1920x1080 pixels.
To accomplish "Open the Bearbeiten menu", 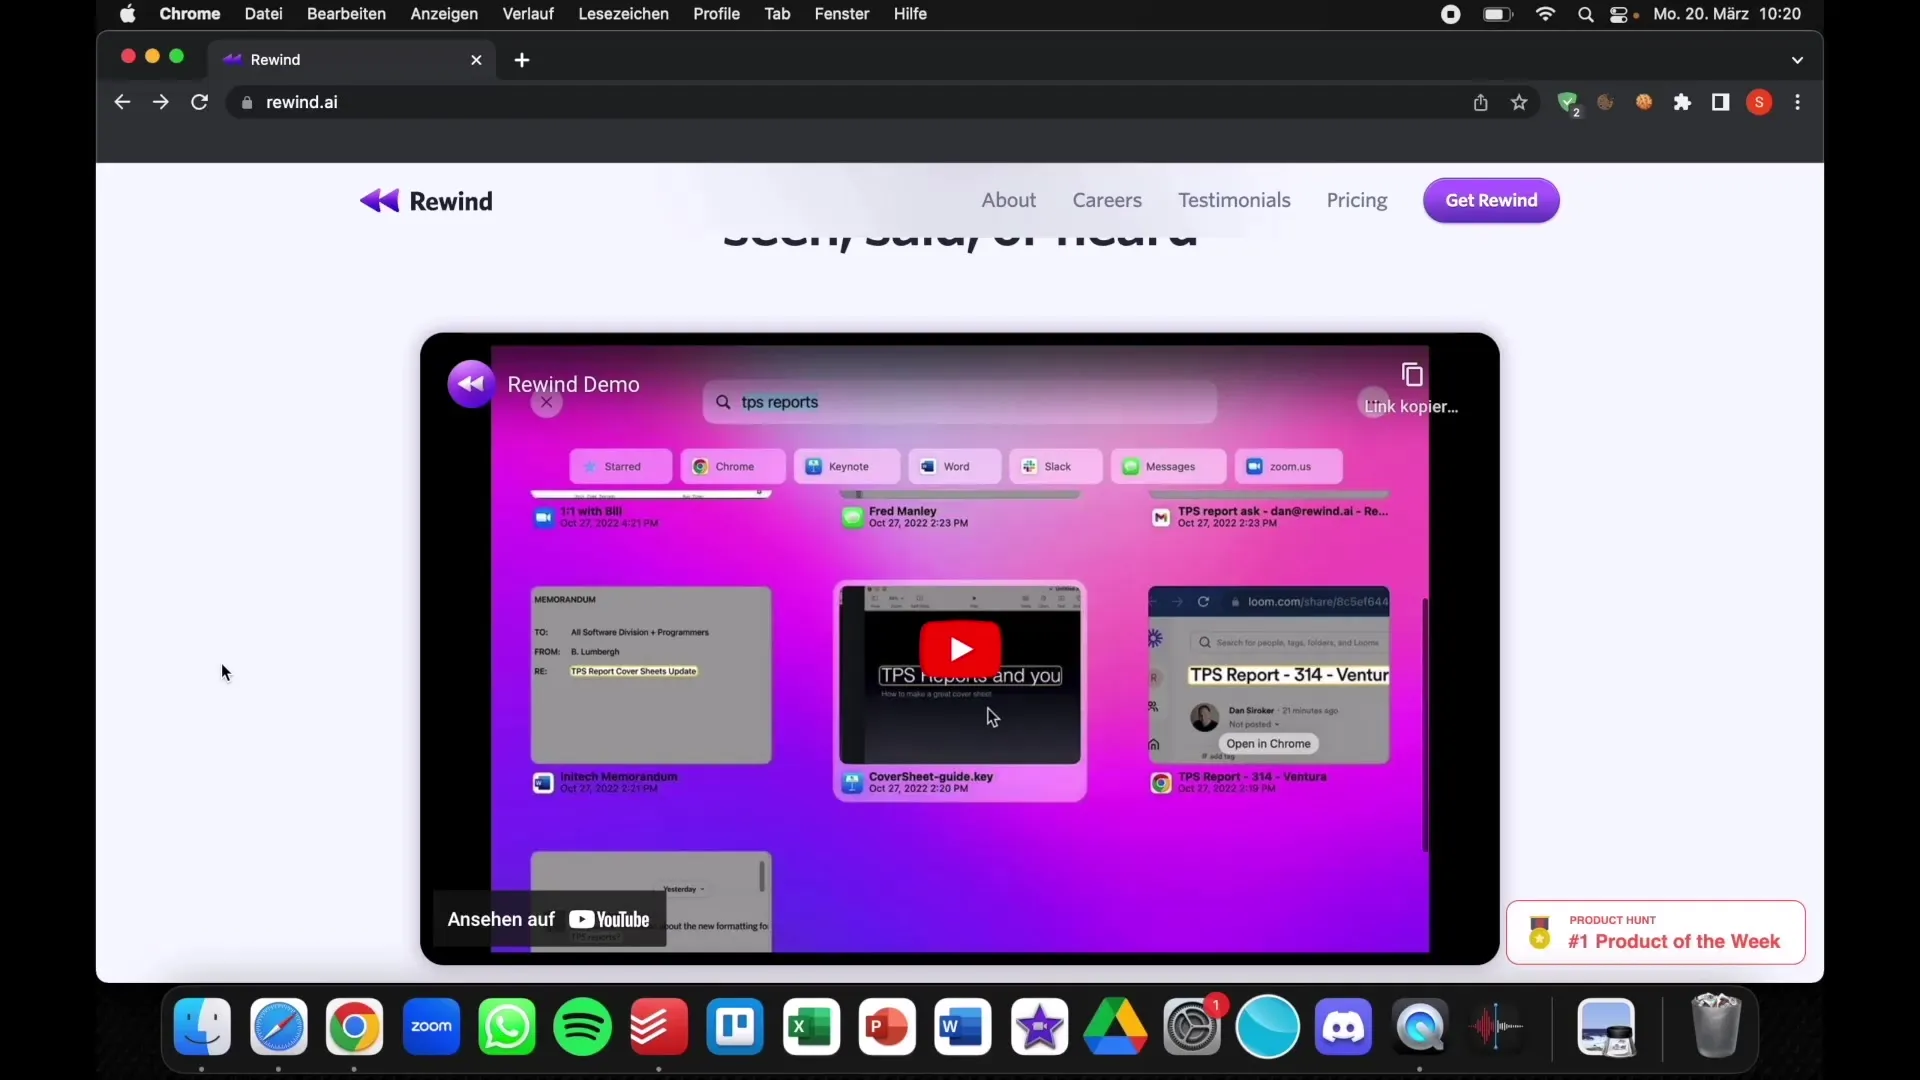I will coord(346,14).
